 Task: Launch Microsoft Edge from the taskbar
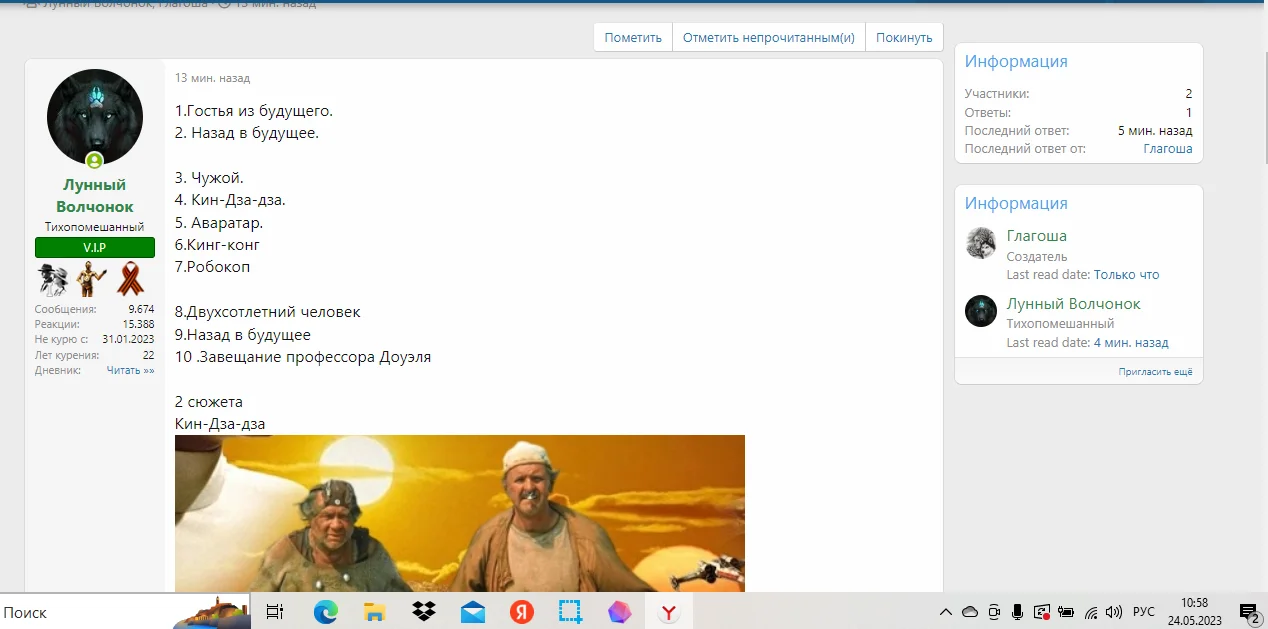tap(326, 612)
